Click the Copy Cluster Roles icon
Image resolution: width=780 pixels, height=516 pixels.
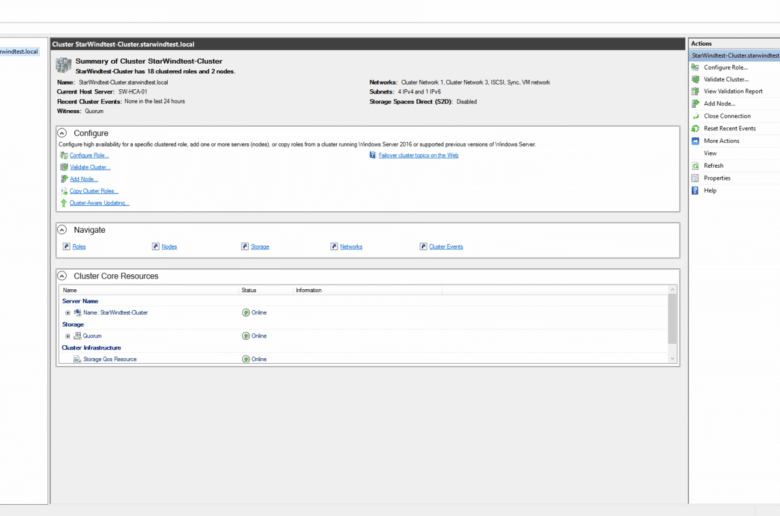click(64, 191)
